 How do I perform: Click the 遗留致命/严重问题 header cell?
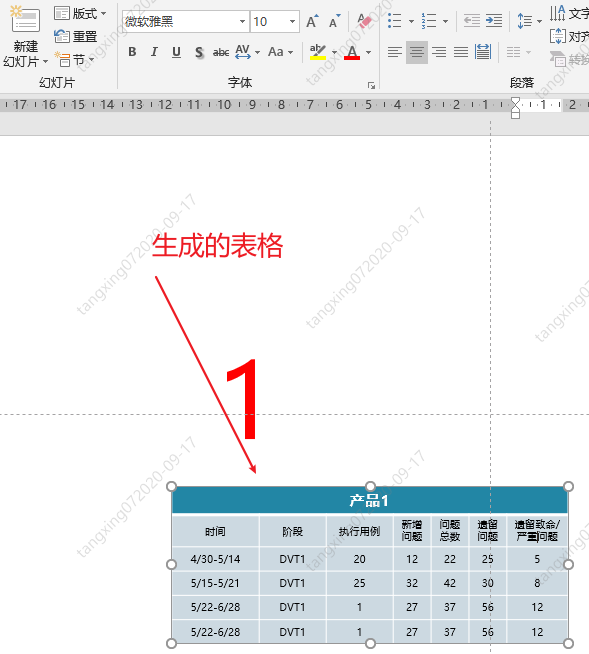[x=537, y=531]
